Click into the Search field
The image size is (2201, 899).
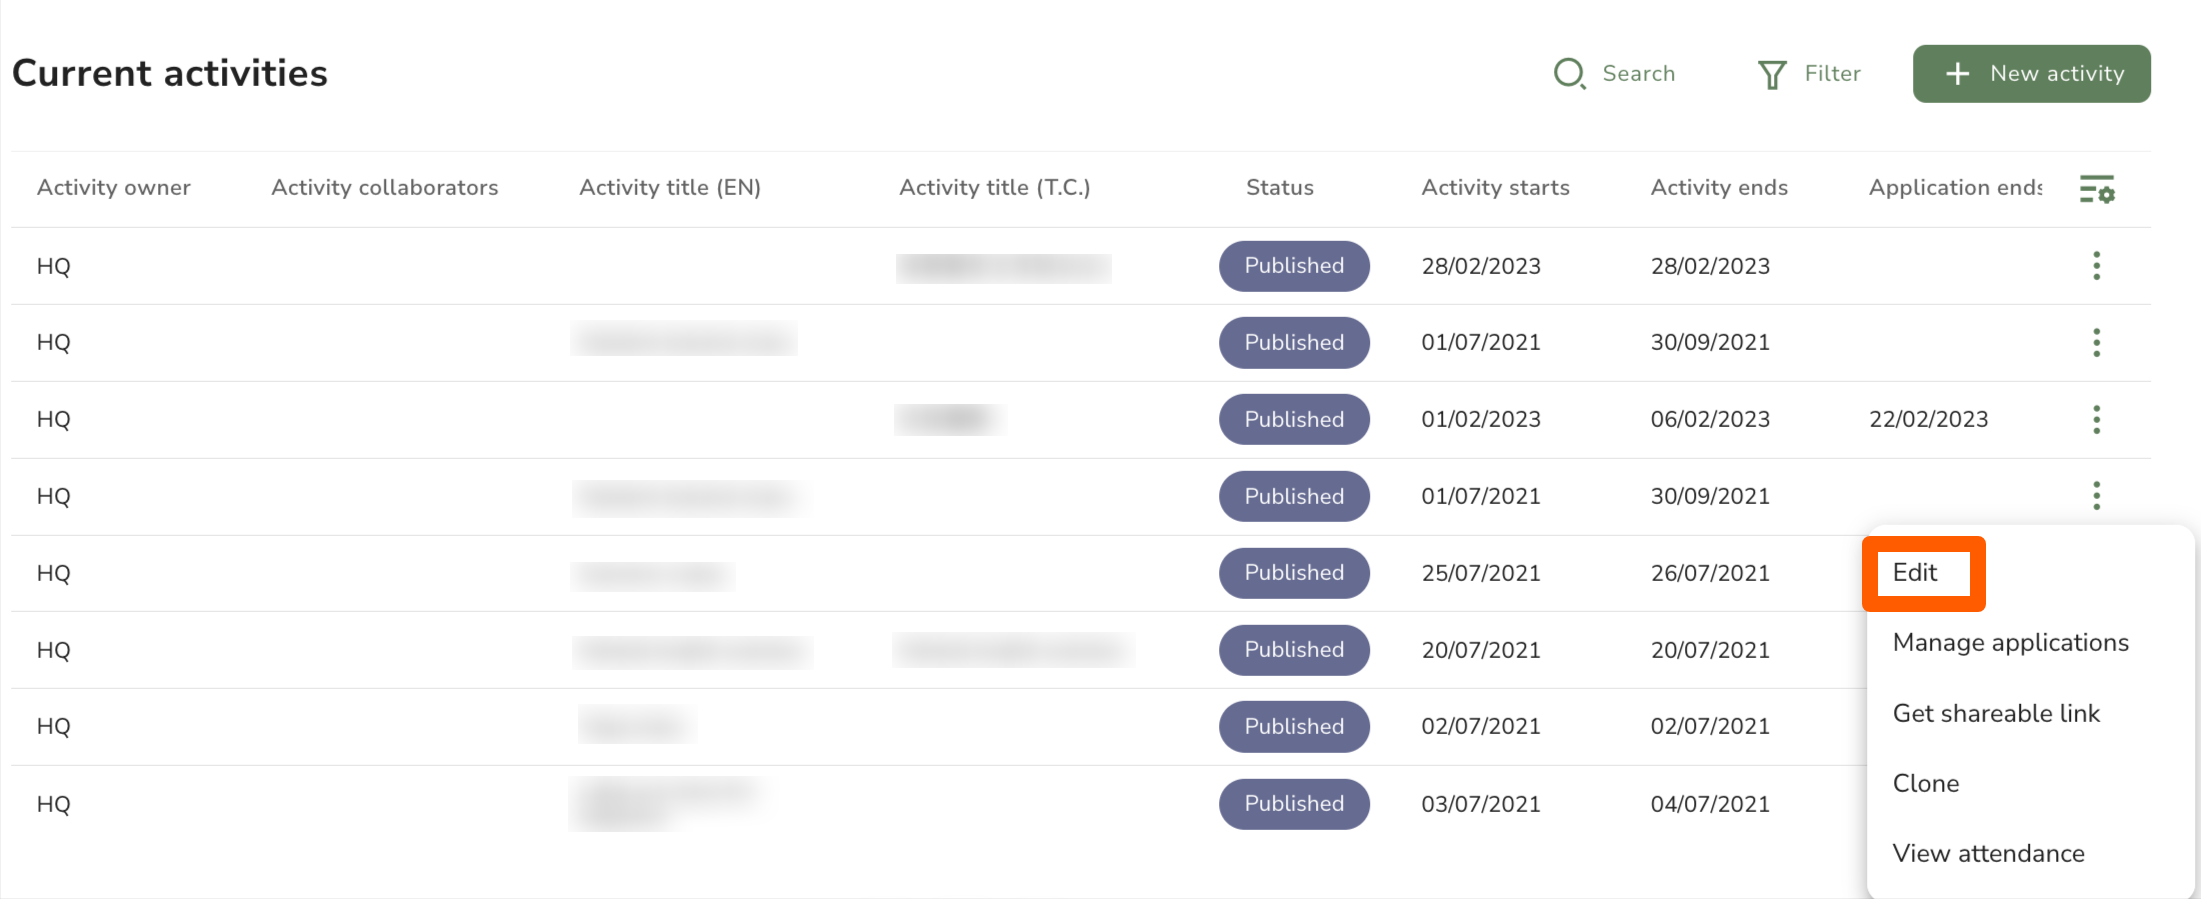tap(1638, 73)
